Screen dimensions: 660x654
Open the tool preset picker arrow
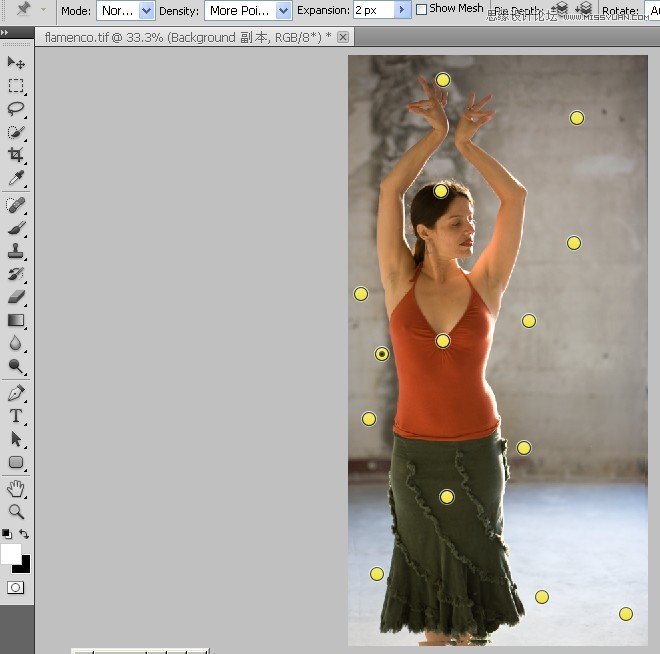43,9
